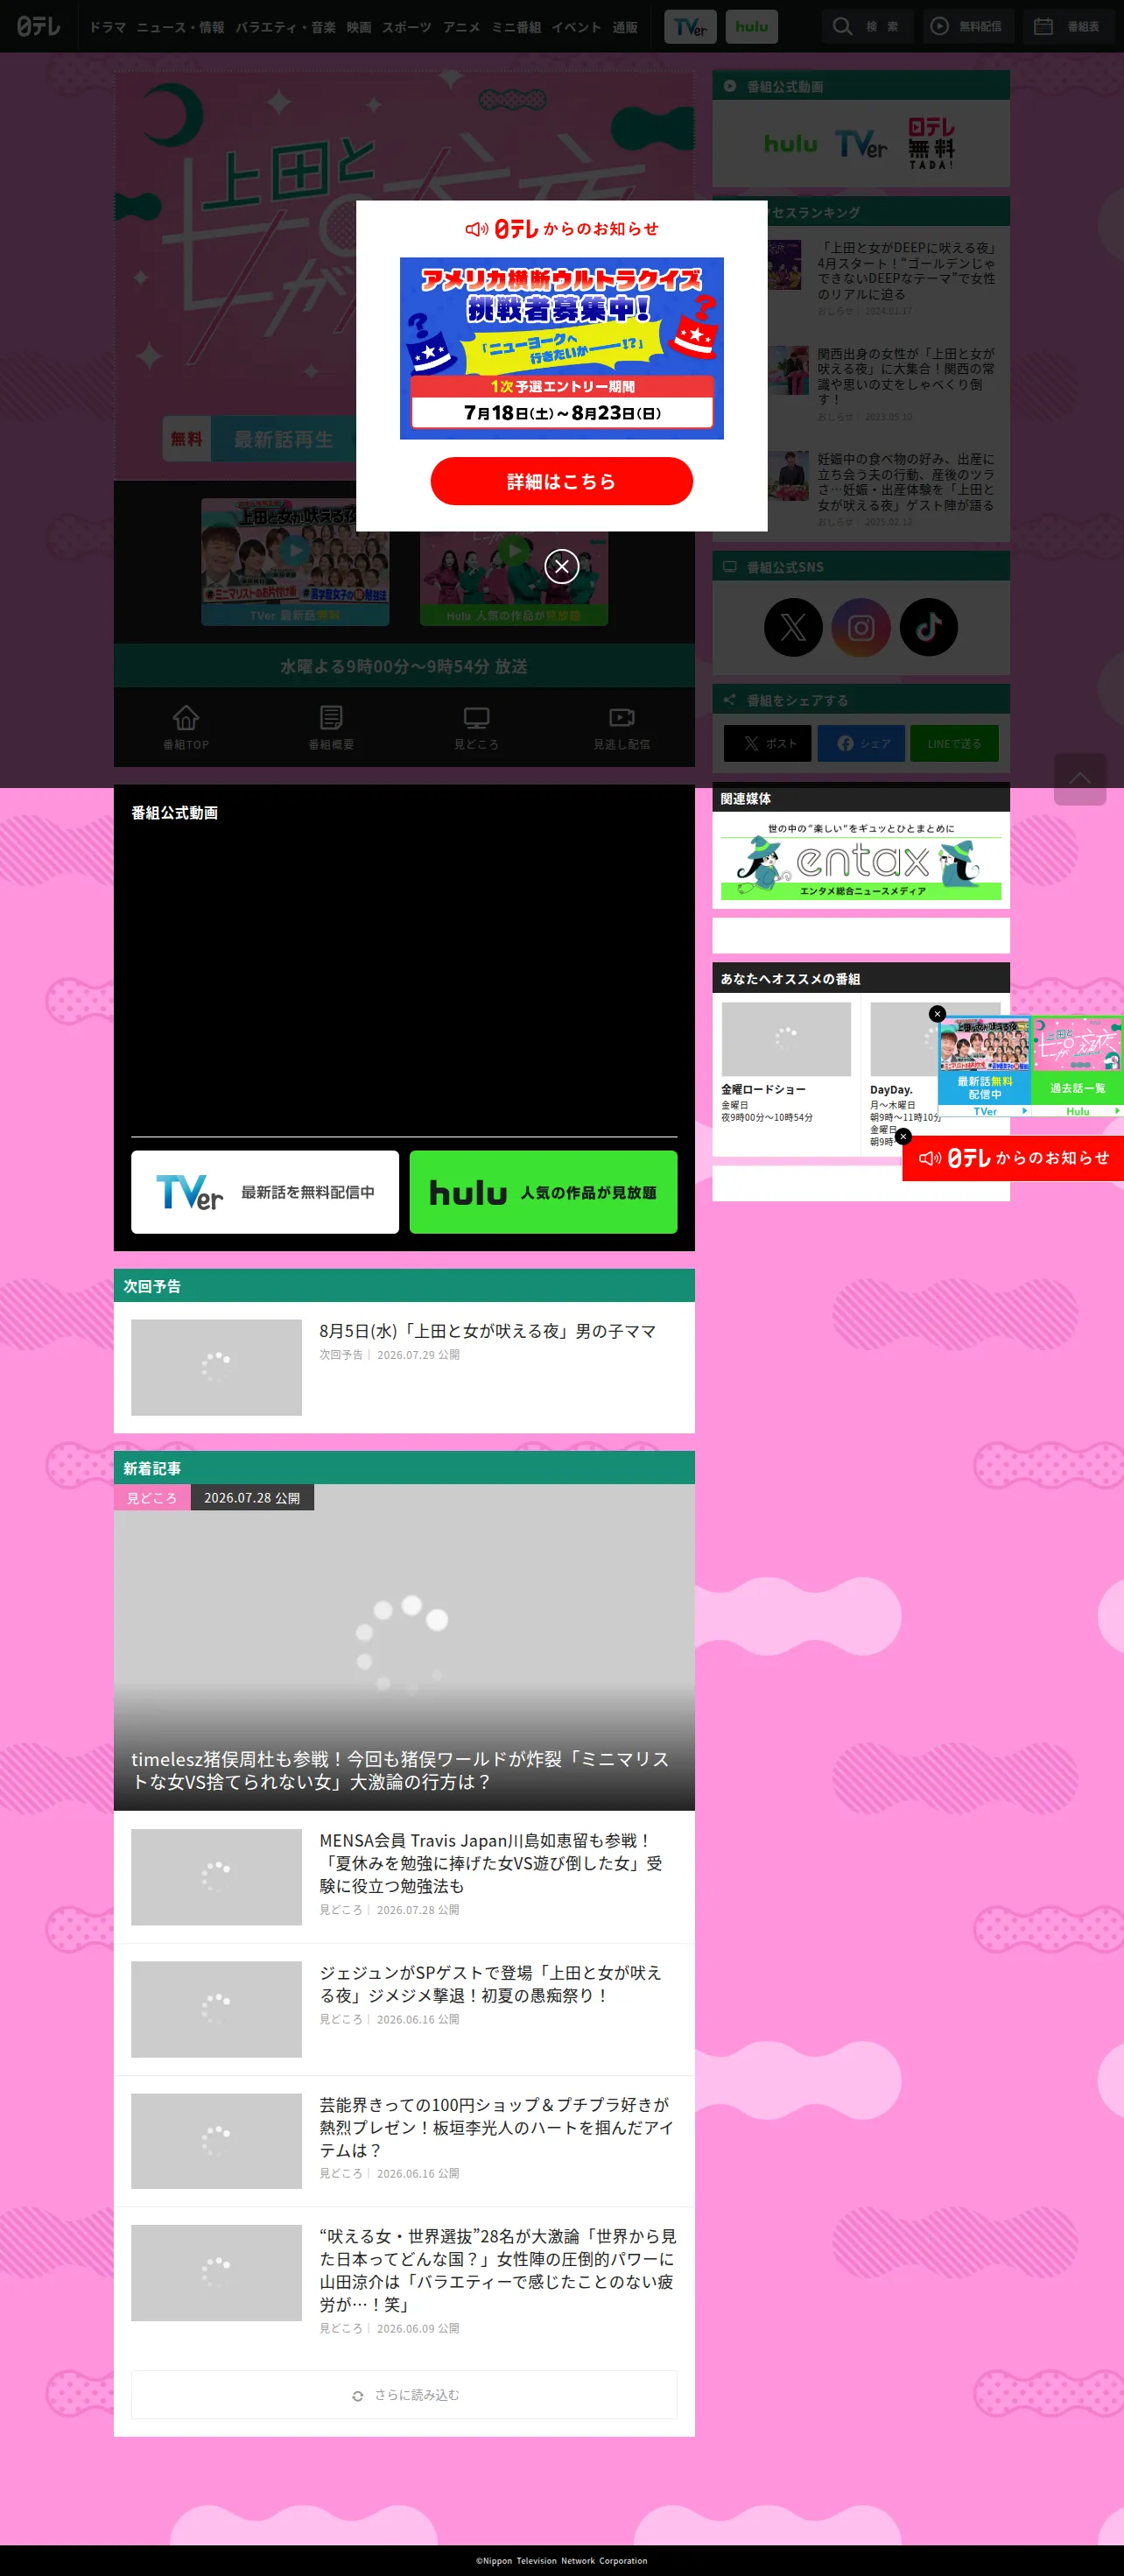The width and height of the screenshot is (1124, 2576).
Task: Open ranking article about 4月スタート DEEP
Action: (x=906, y=270)
